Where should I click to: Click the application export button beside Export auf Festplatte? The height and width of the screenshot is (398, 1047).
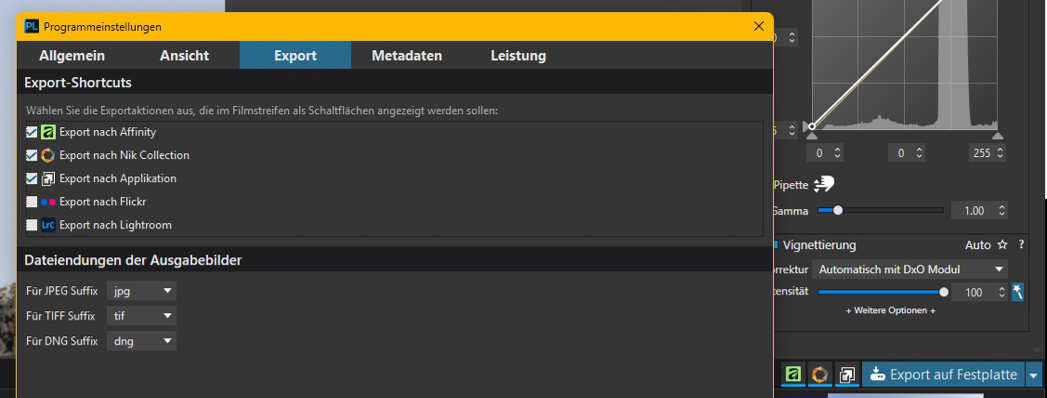[x=846, y=375]
